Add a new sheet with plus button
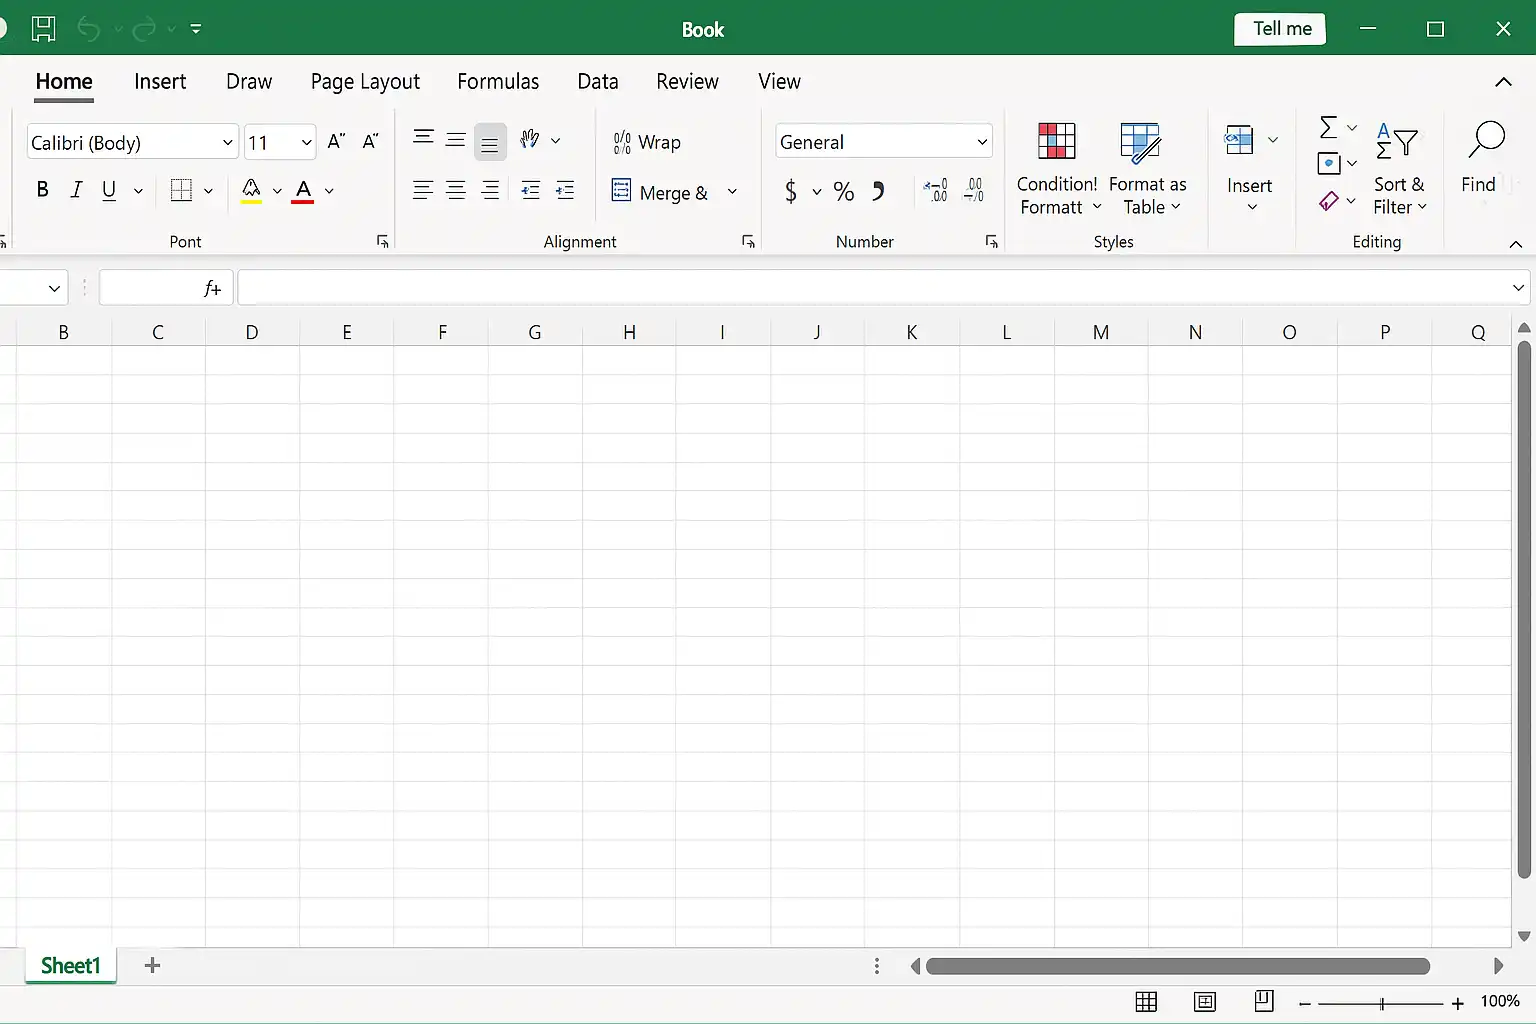The height and width of the screenshot is (1024, 1536). click(152, 965)
